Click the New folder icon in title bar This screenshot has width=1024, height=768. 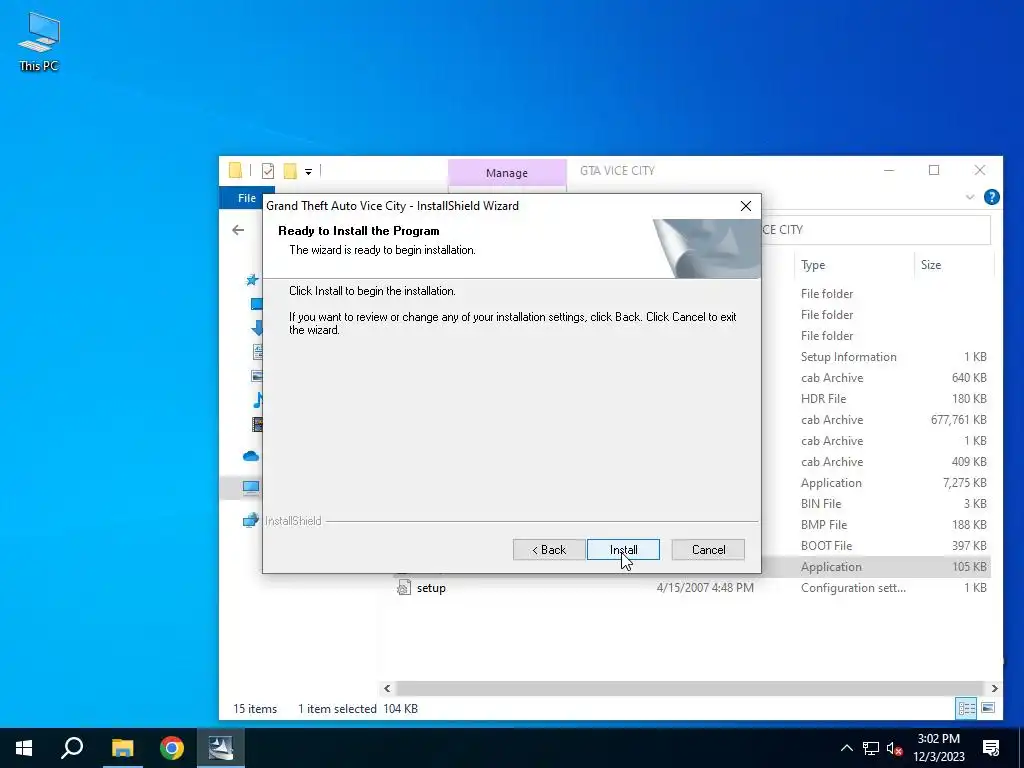290,171
